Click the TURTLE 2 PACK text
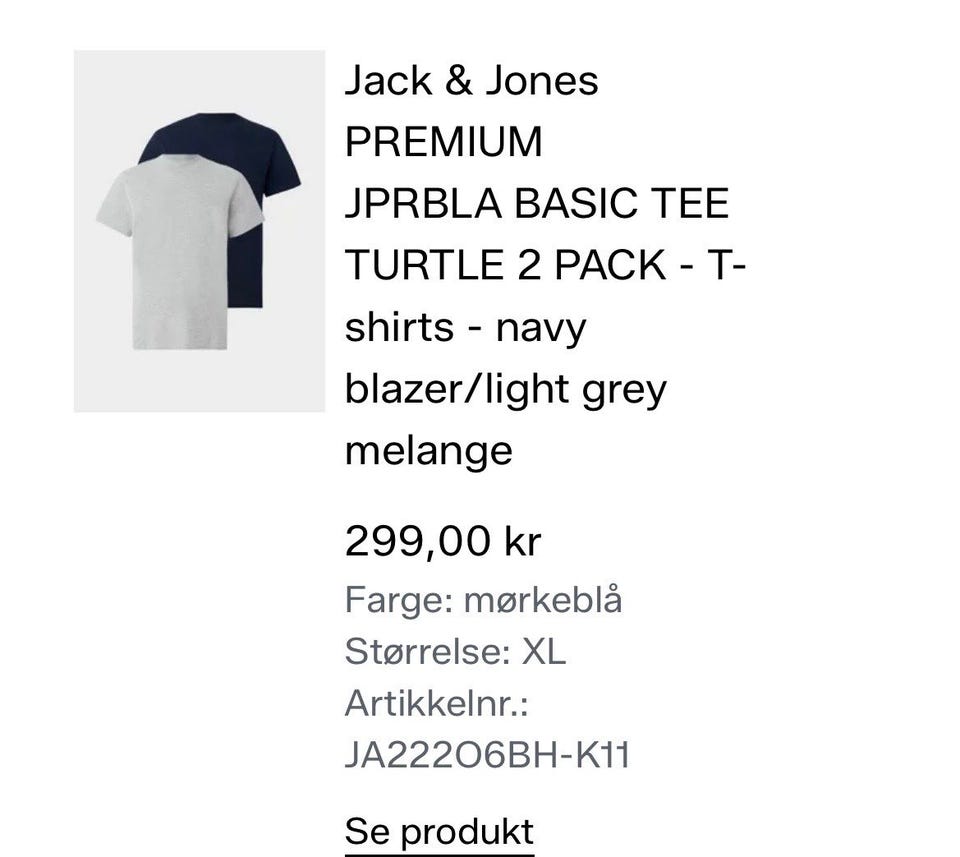 pos(505,265)
